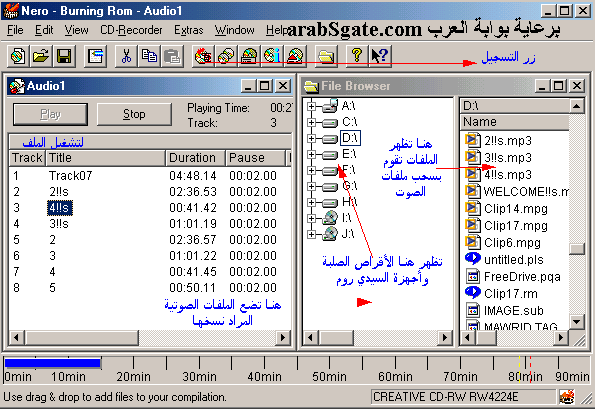Select the D:\ drive in the tree
Viewport: 595px width, 409px height.
tap(350, 138)
